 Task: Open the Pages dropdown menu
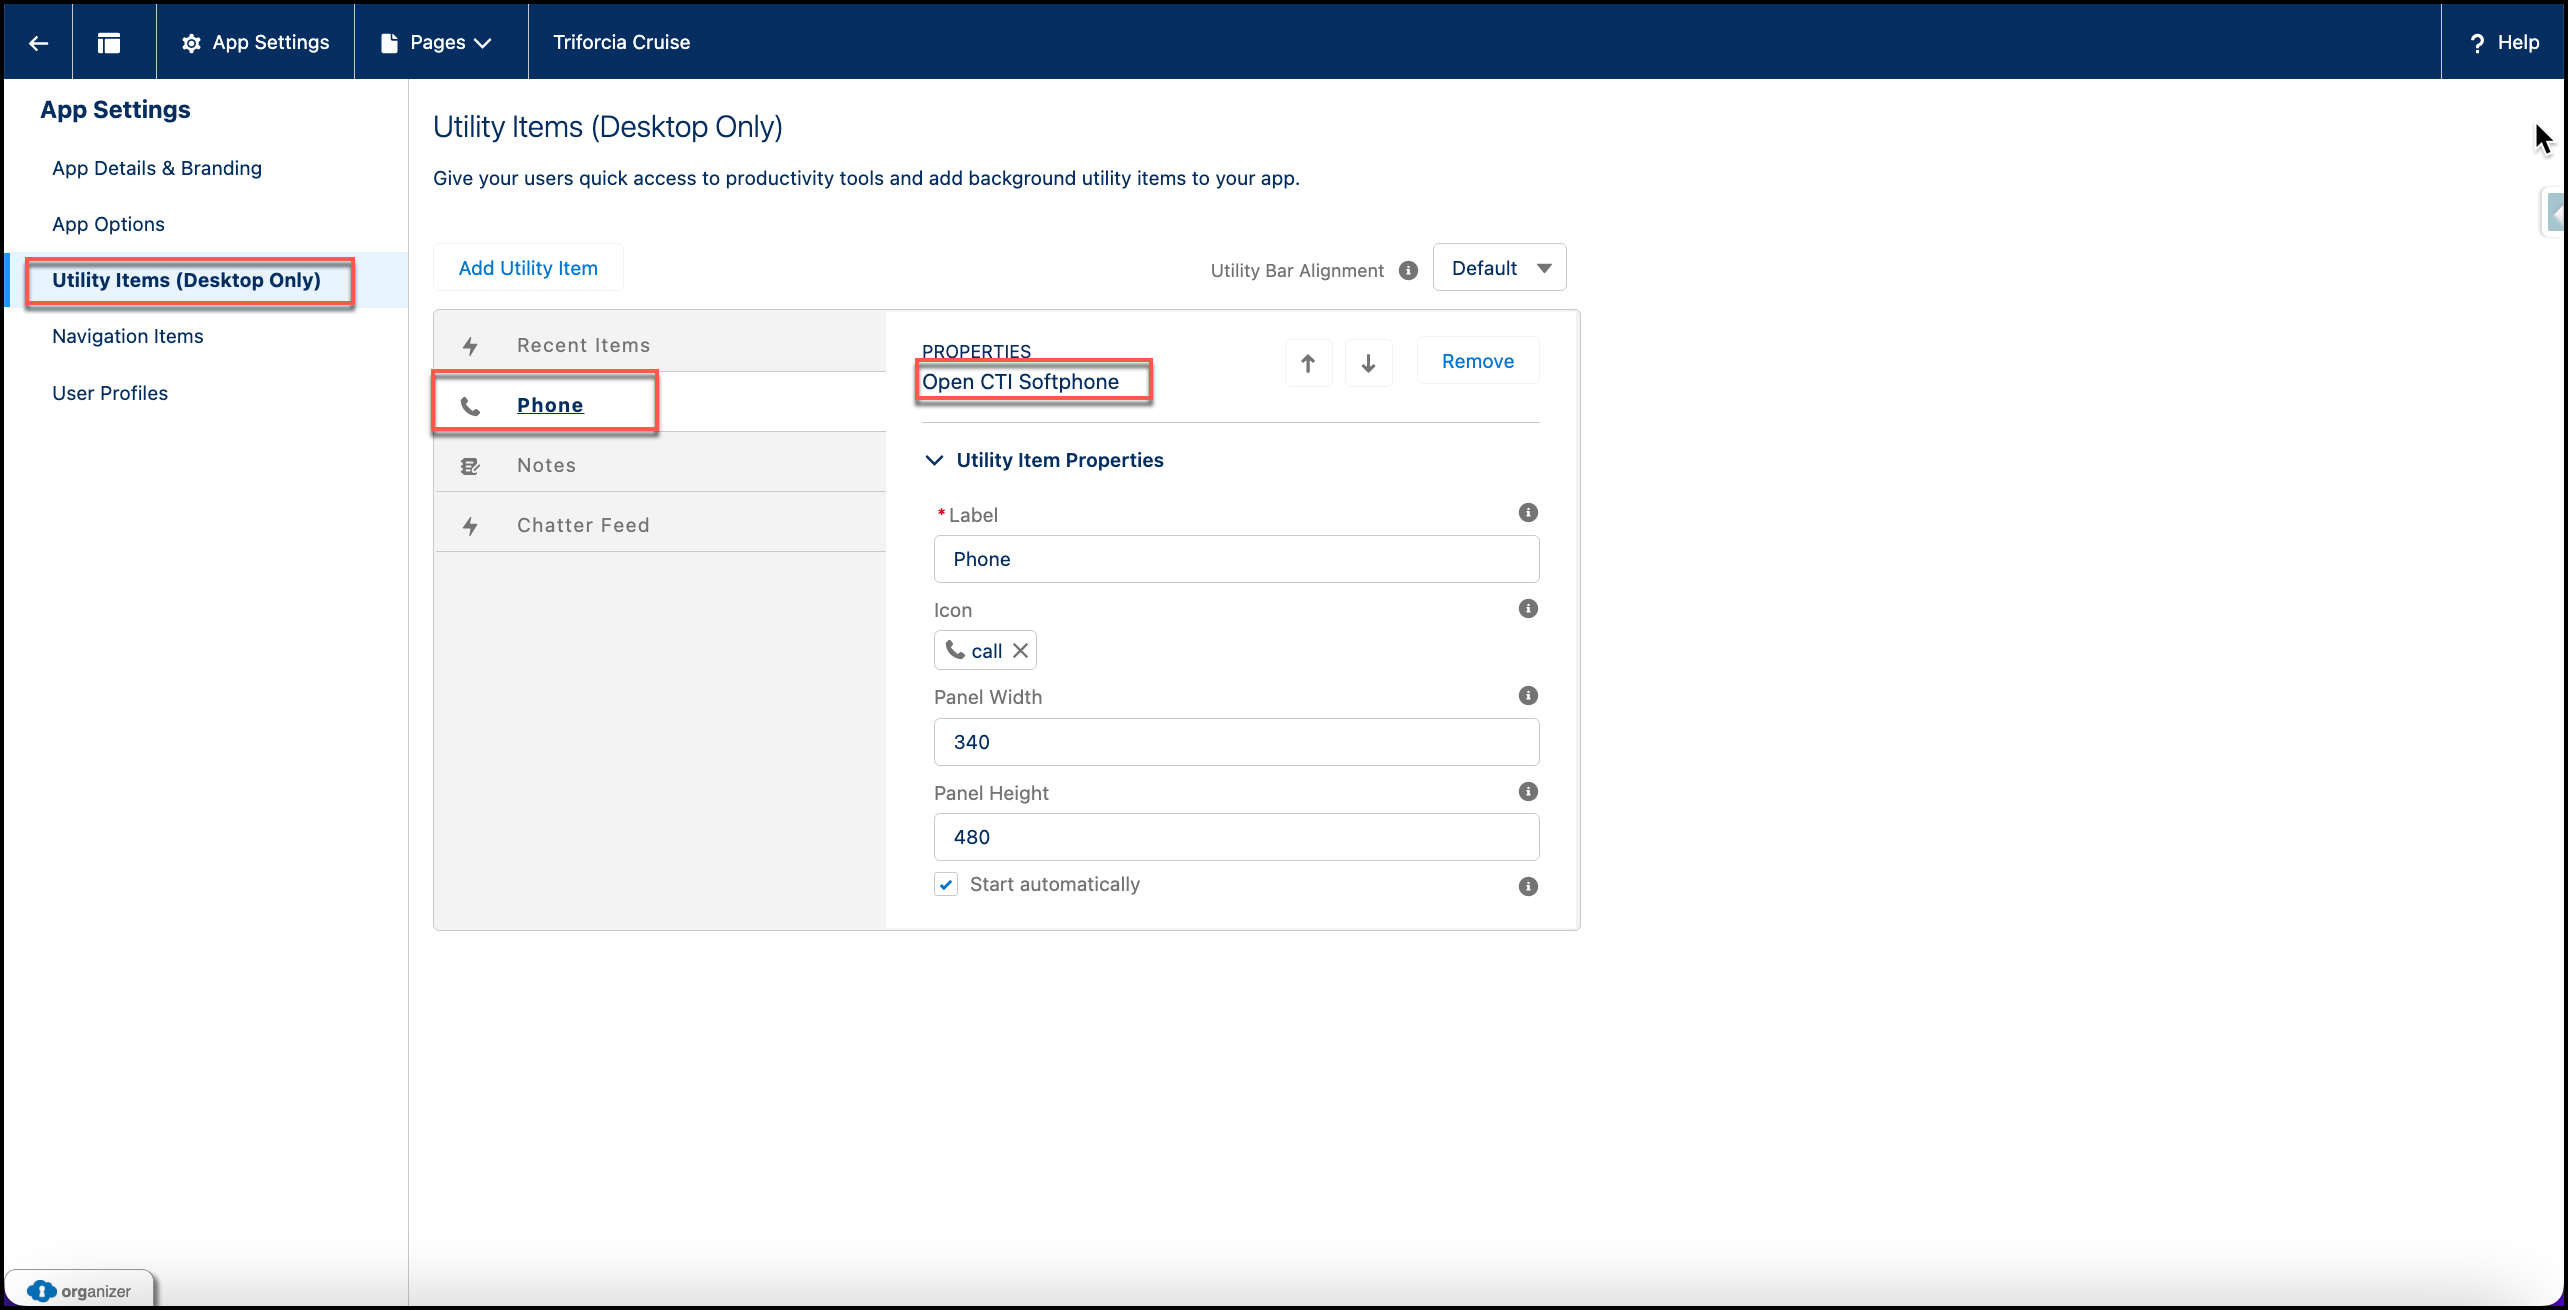click(437, 42)
